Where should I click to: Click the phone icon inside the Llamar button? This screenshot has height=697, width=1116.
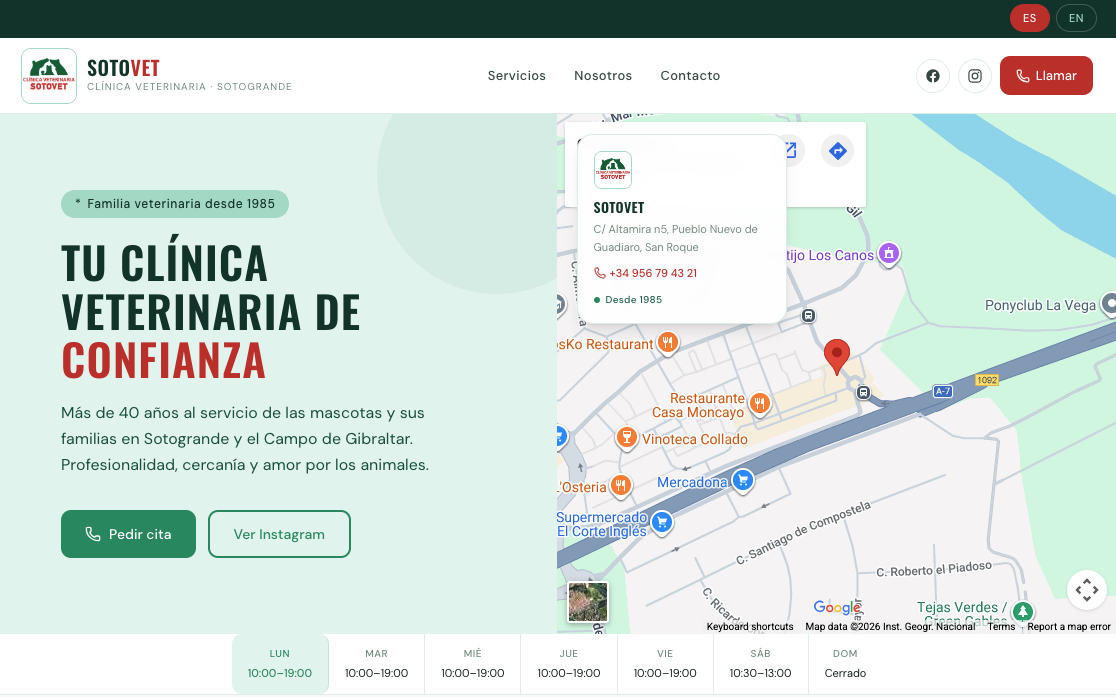1023,75
